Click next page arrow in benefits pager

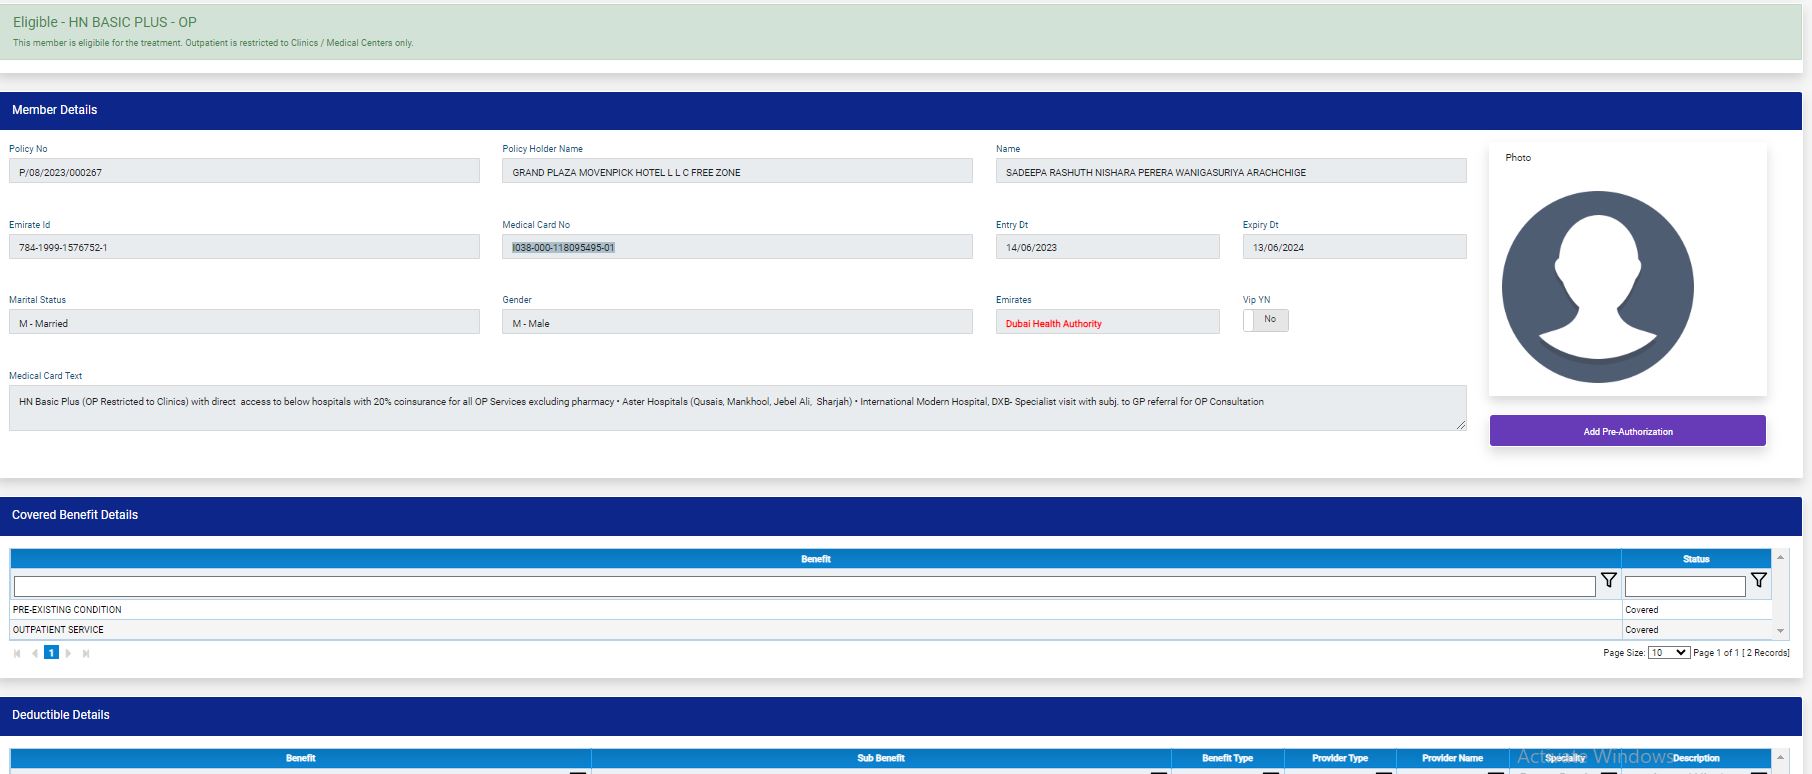68,653
